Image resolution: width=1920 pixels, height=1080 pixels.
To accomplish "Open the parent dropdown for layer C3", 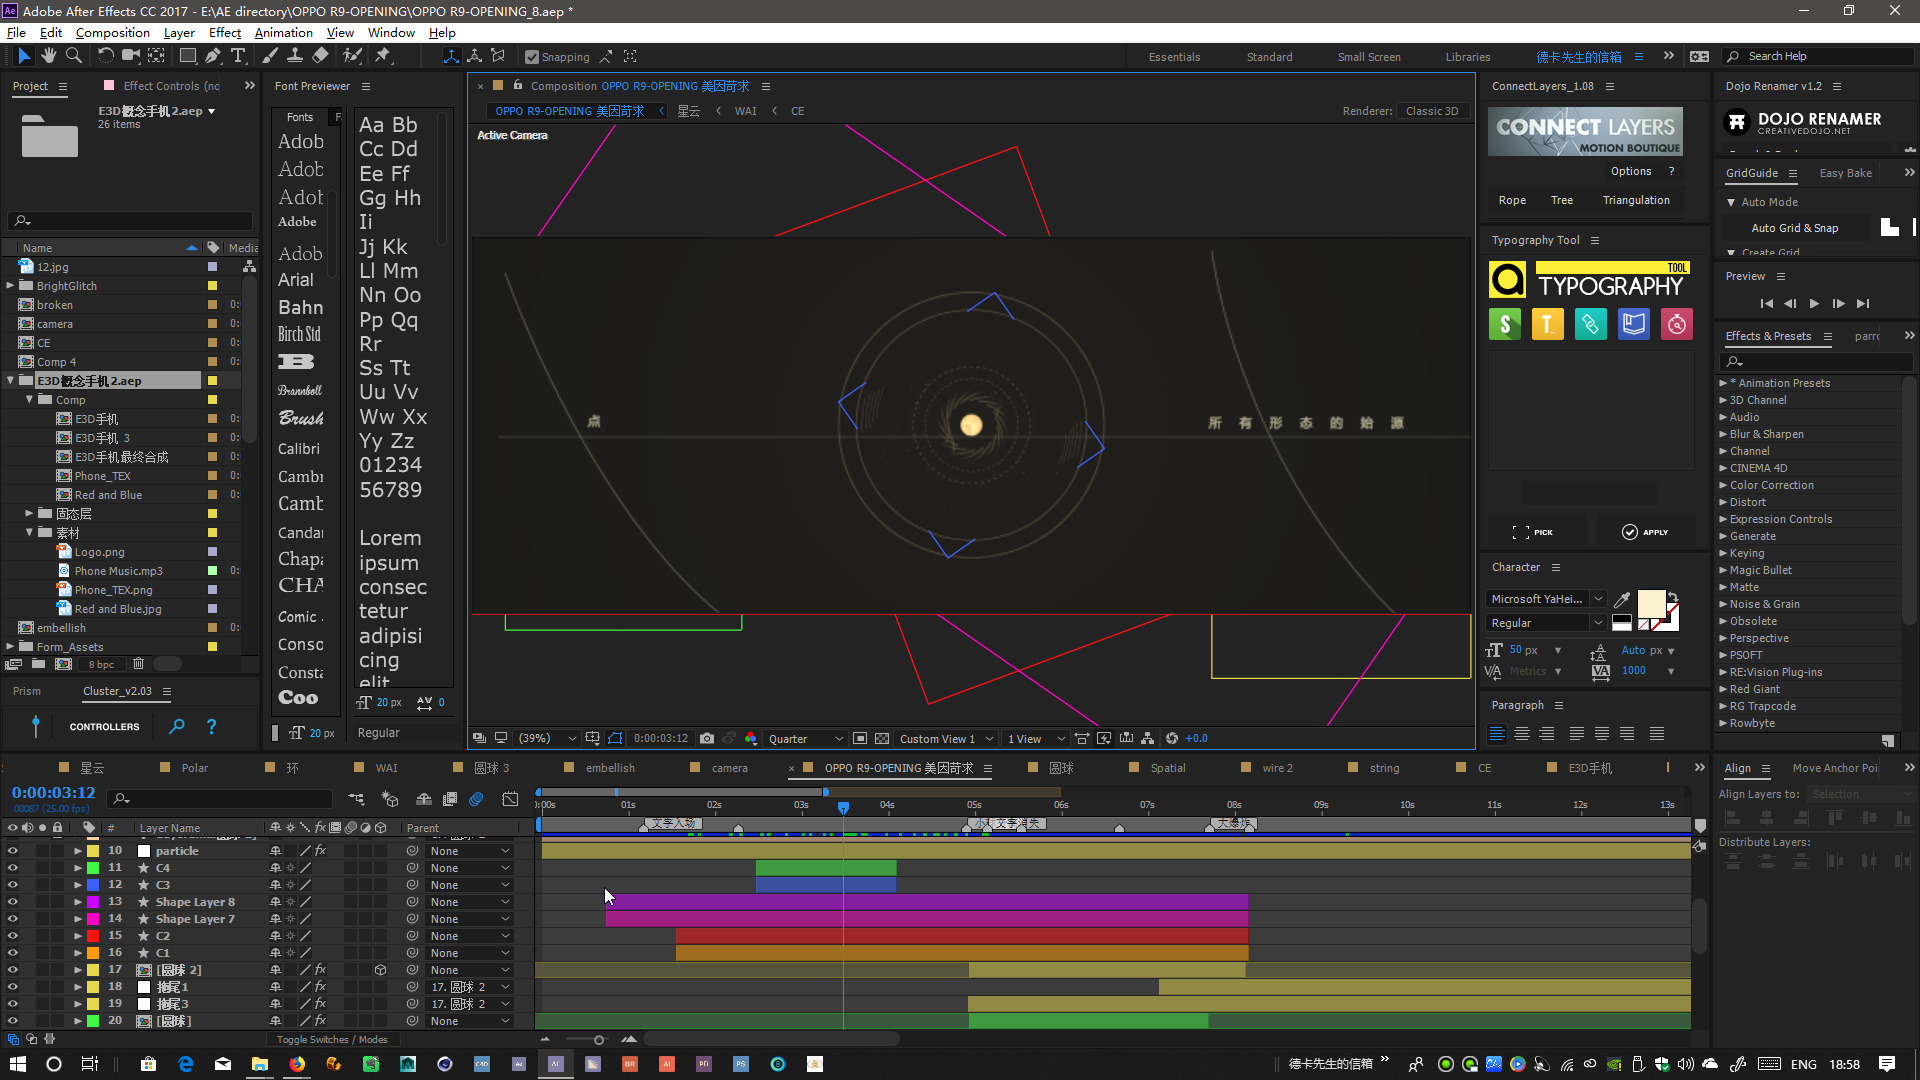I will point(469,885).
